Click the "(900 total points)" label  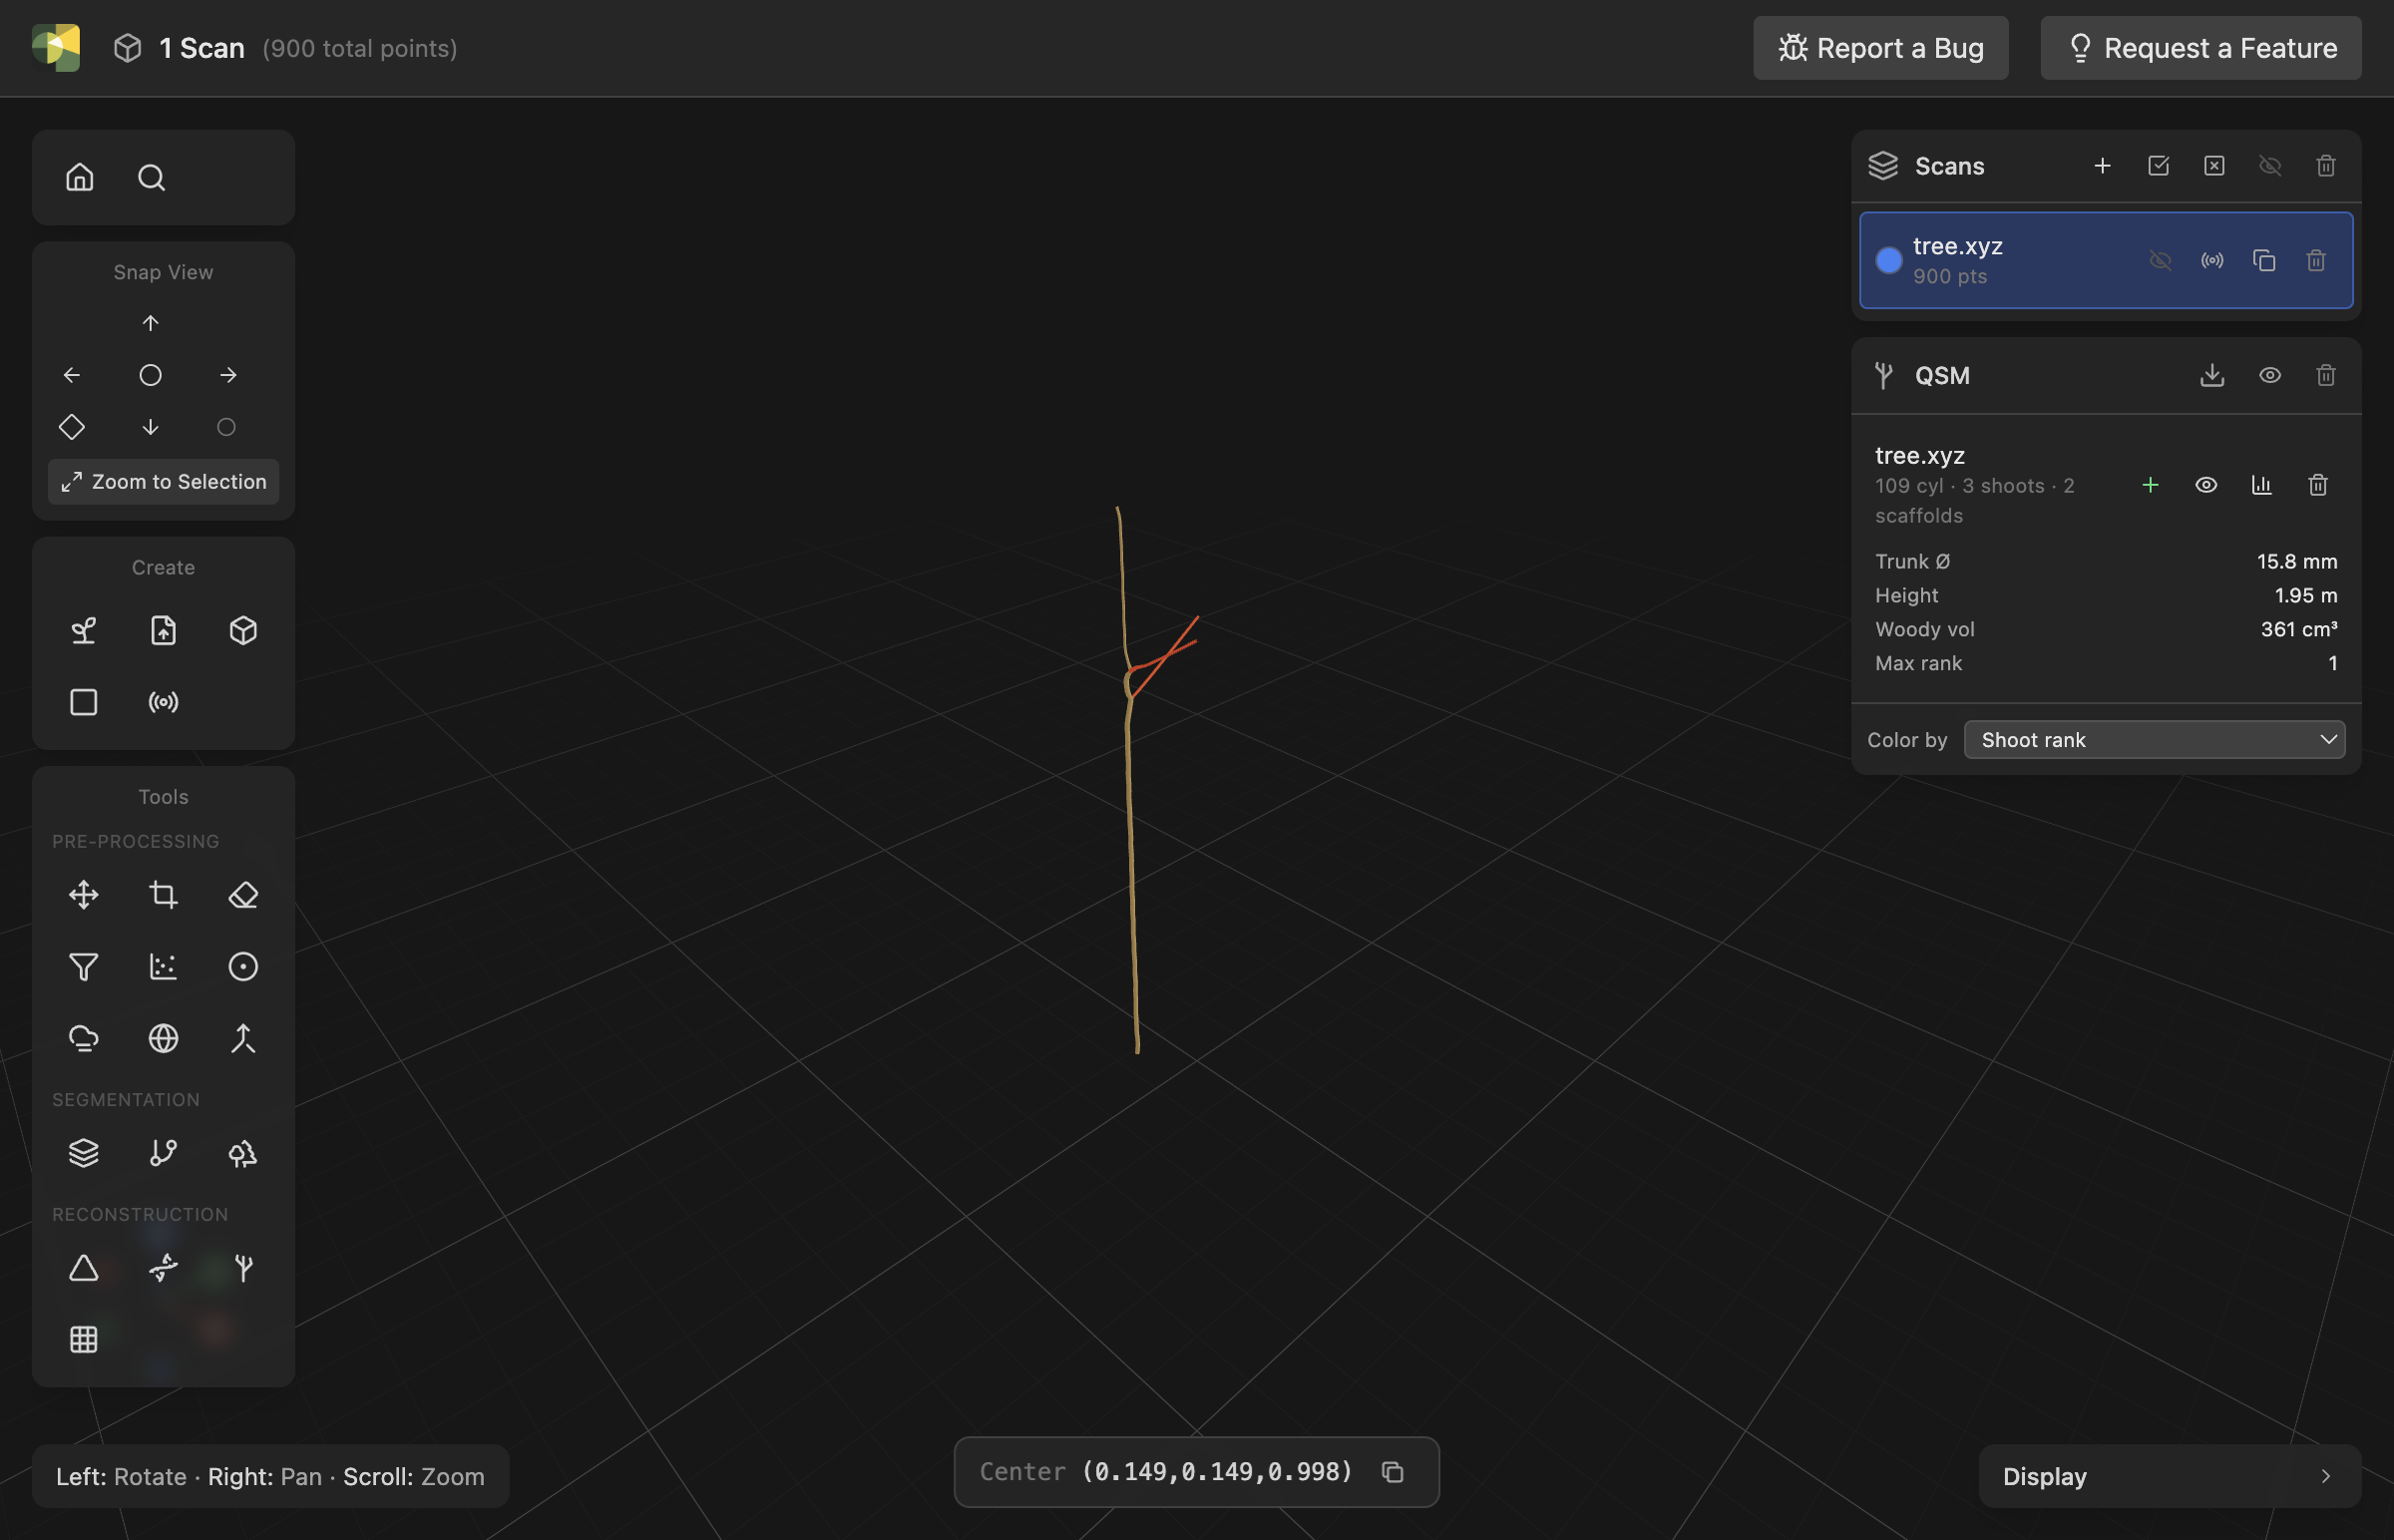coord(360,48)
